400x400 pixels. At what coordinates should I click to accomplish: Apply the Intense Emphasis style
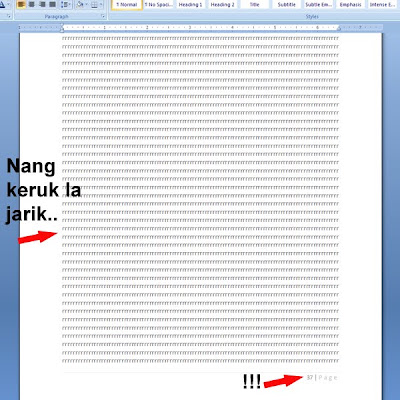coord(382,5)
